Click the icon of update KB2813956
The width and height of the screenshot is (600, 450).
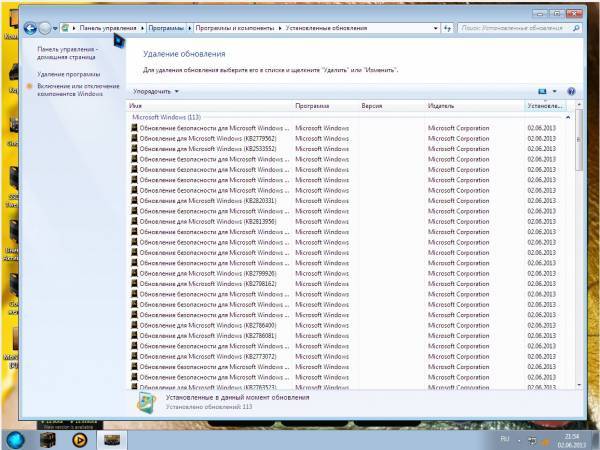tap(134, 221)
